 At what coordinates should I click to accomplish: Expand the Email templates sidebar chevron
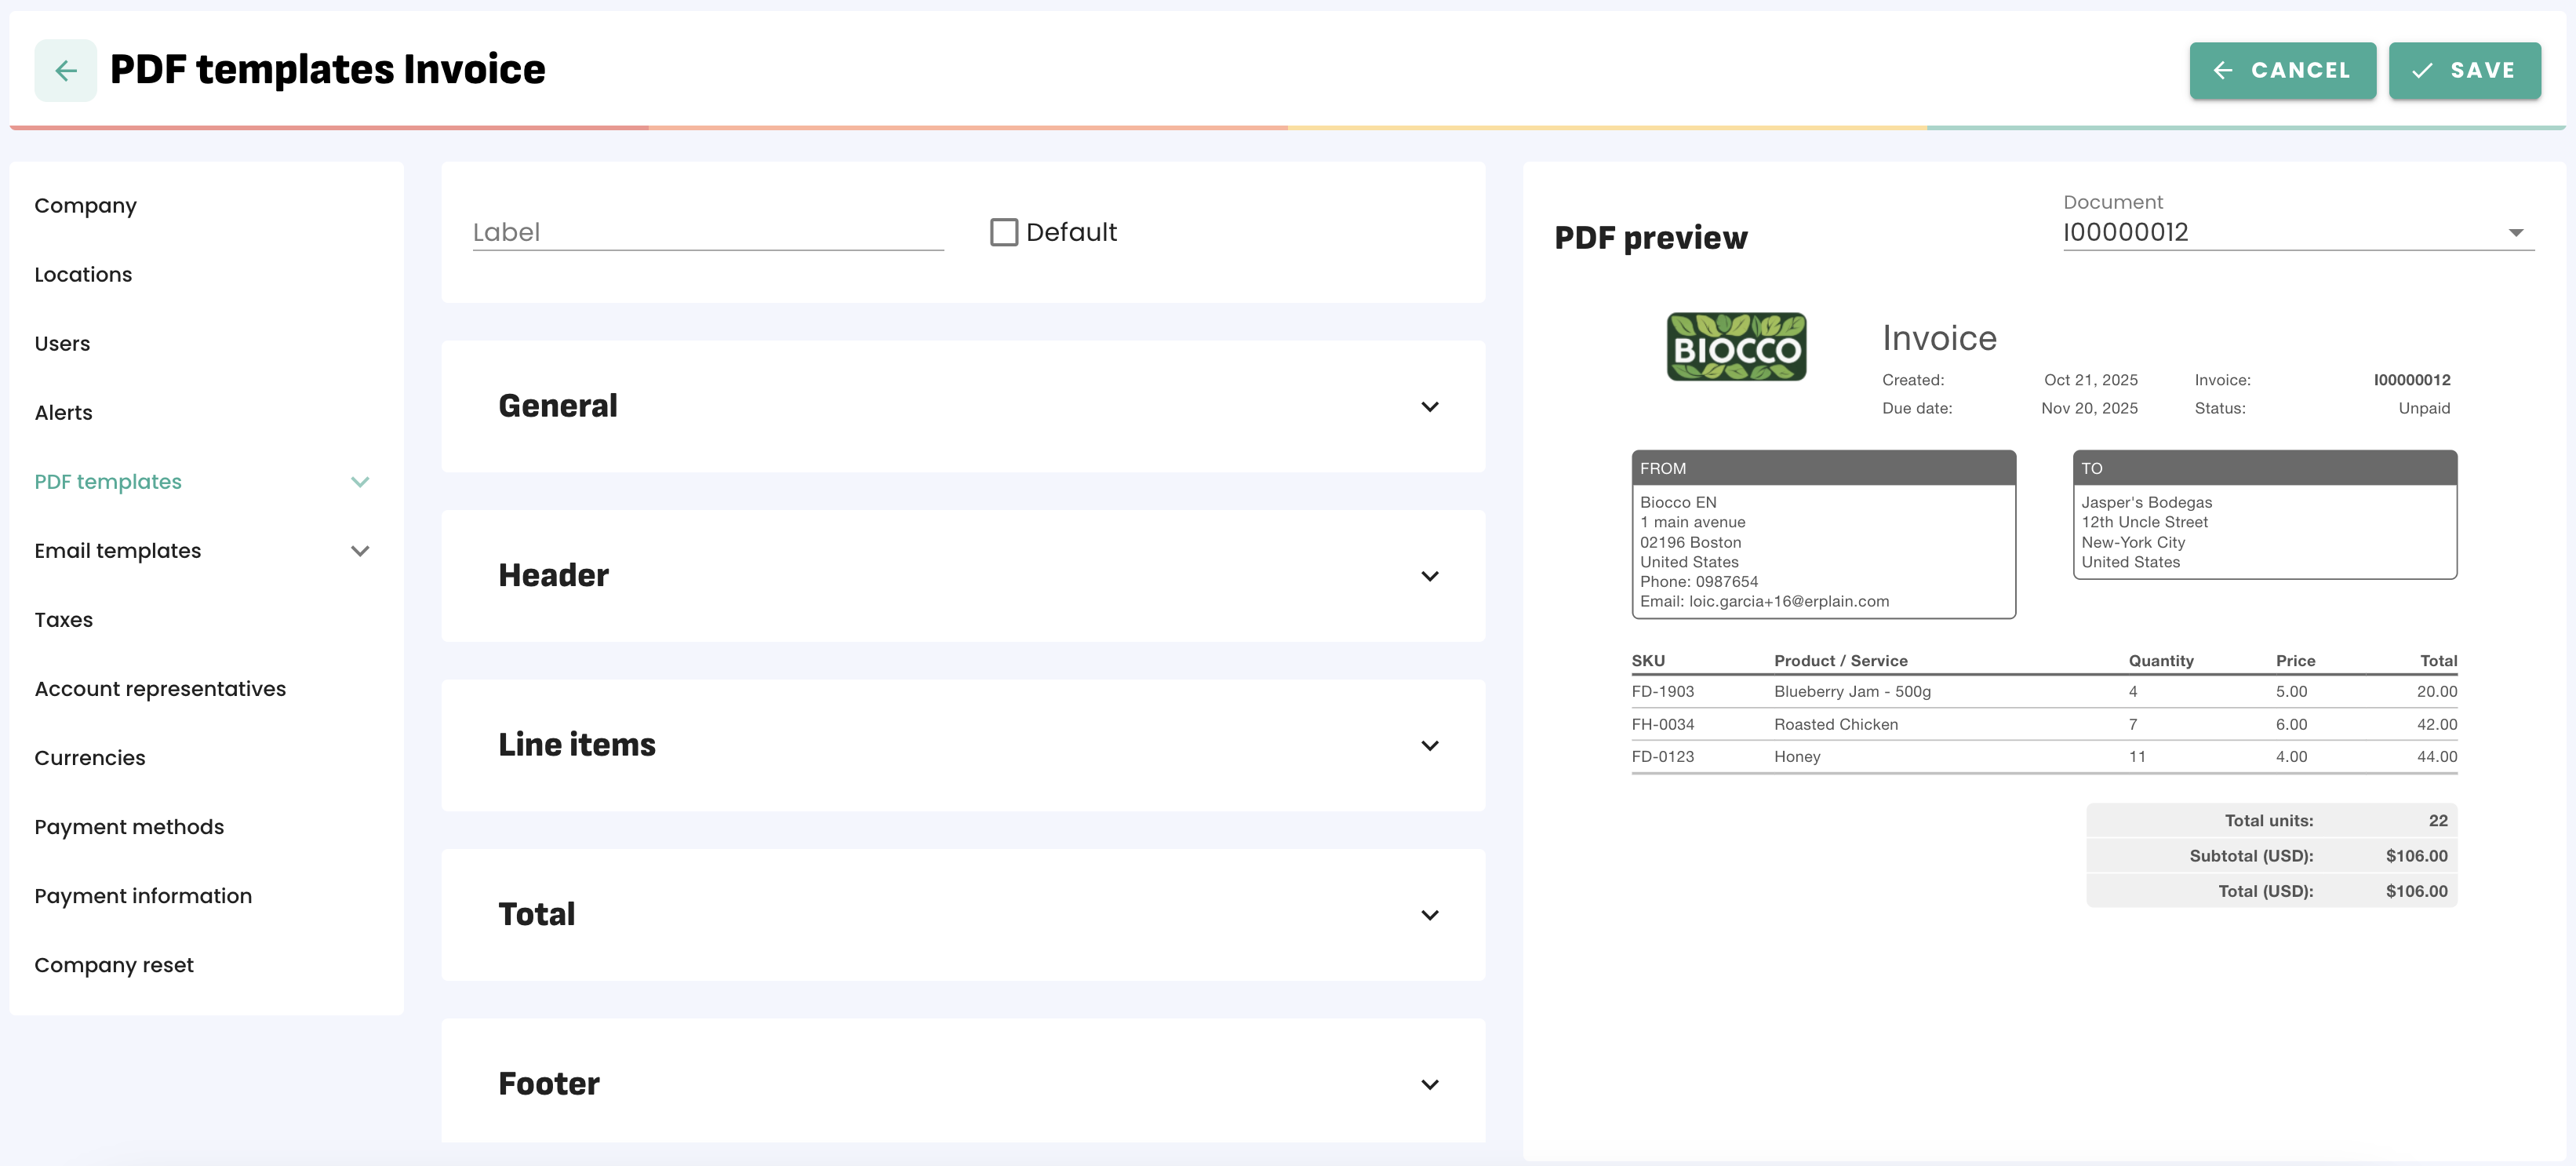tap(360, 551)
